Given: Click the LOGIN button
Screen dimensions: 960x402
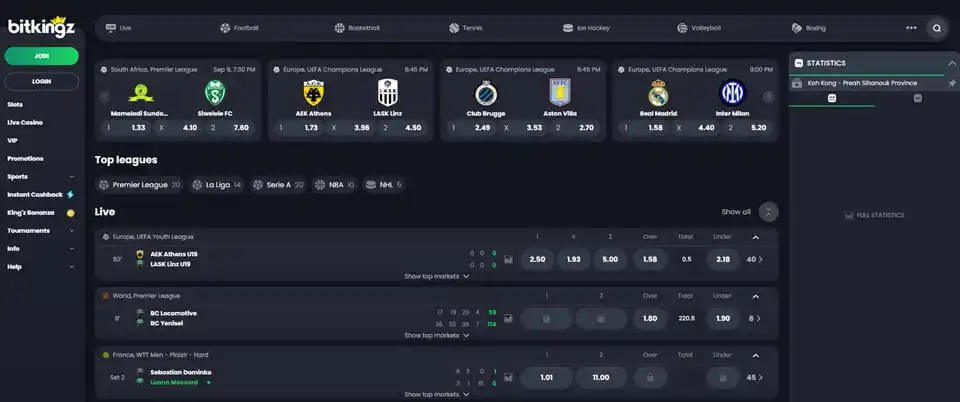Looking at the screenshot, I should pyautogui.click(x=42, y=81).
